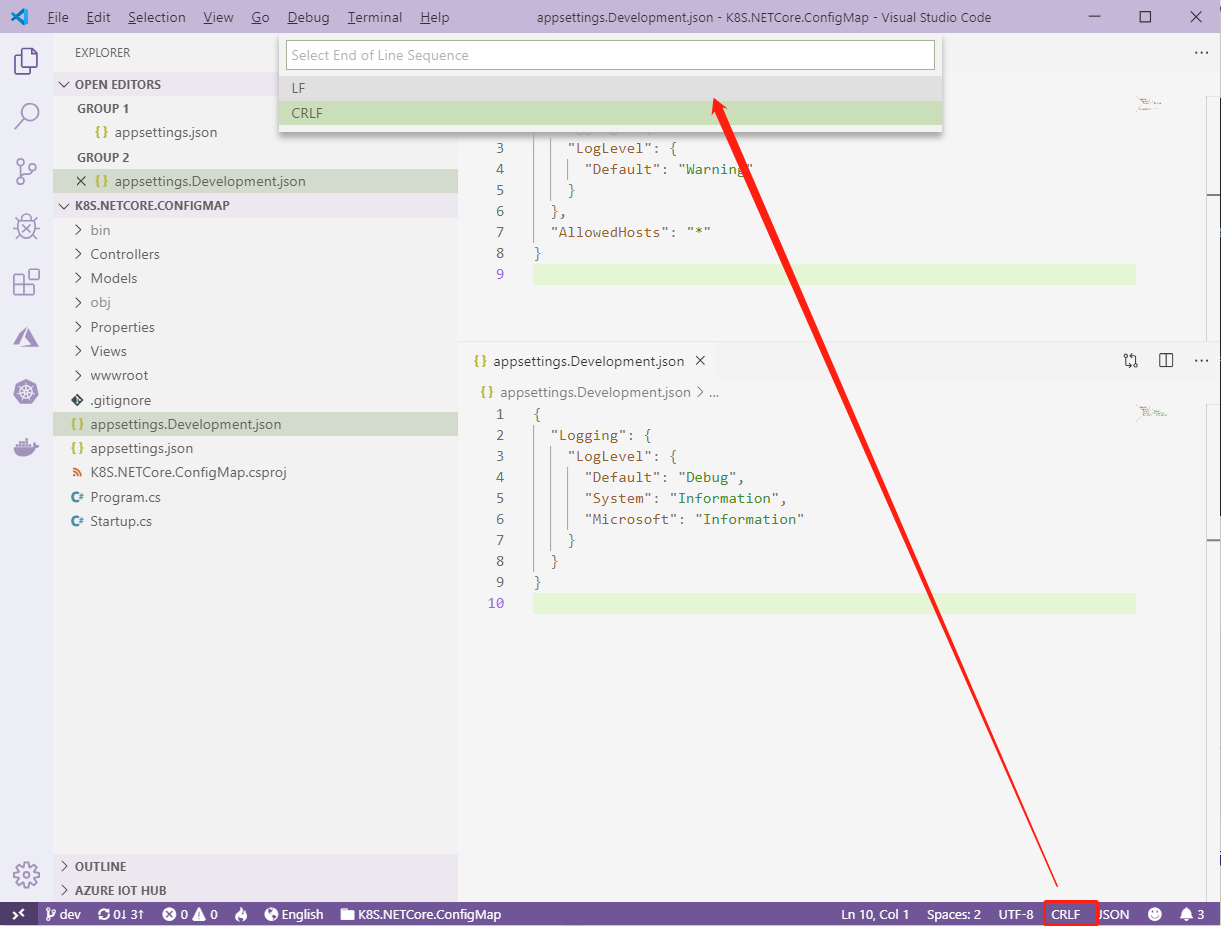
Task: Click the K8S.NETCore.ConfigMap folder status item
Action: coord(421,914)
